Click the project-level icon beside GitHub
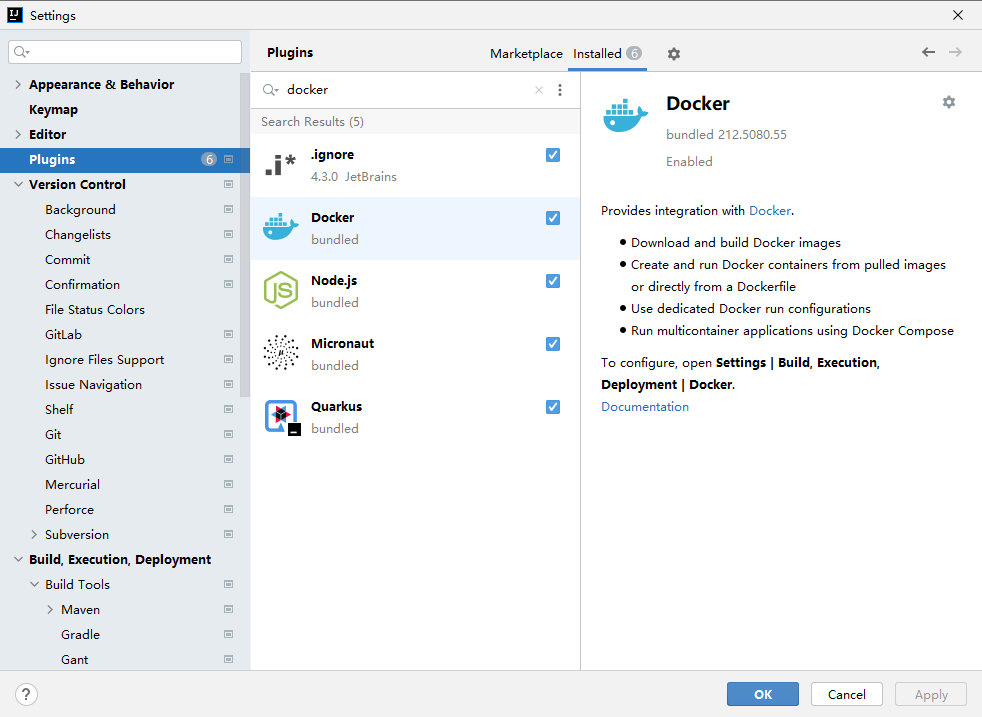982x717 pixels. point(228,460)
